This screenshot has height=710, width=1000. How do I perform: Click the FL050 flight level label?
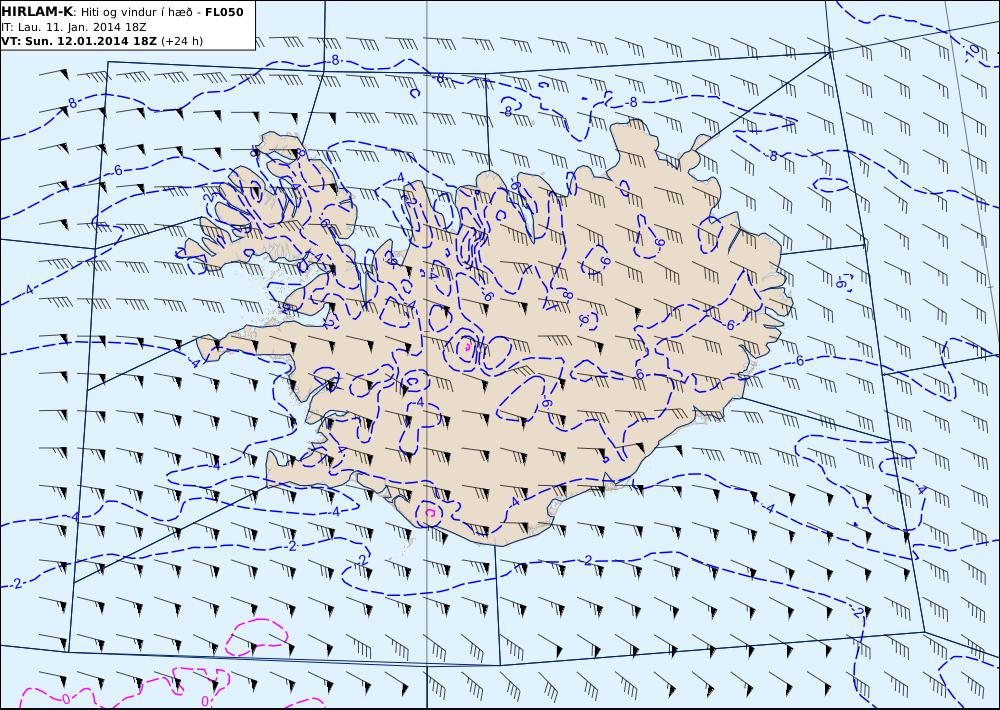tap(224, 12)
